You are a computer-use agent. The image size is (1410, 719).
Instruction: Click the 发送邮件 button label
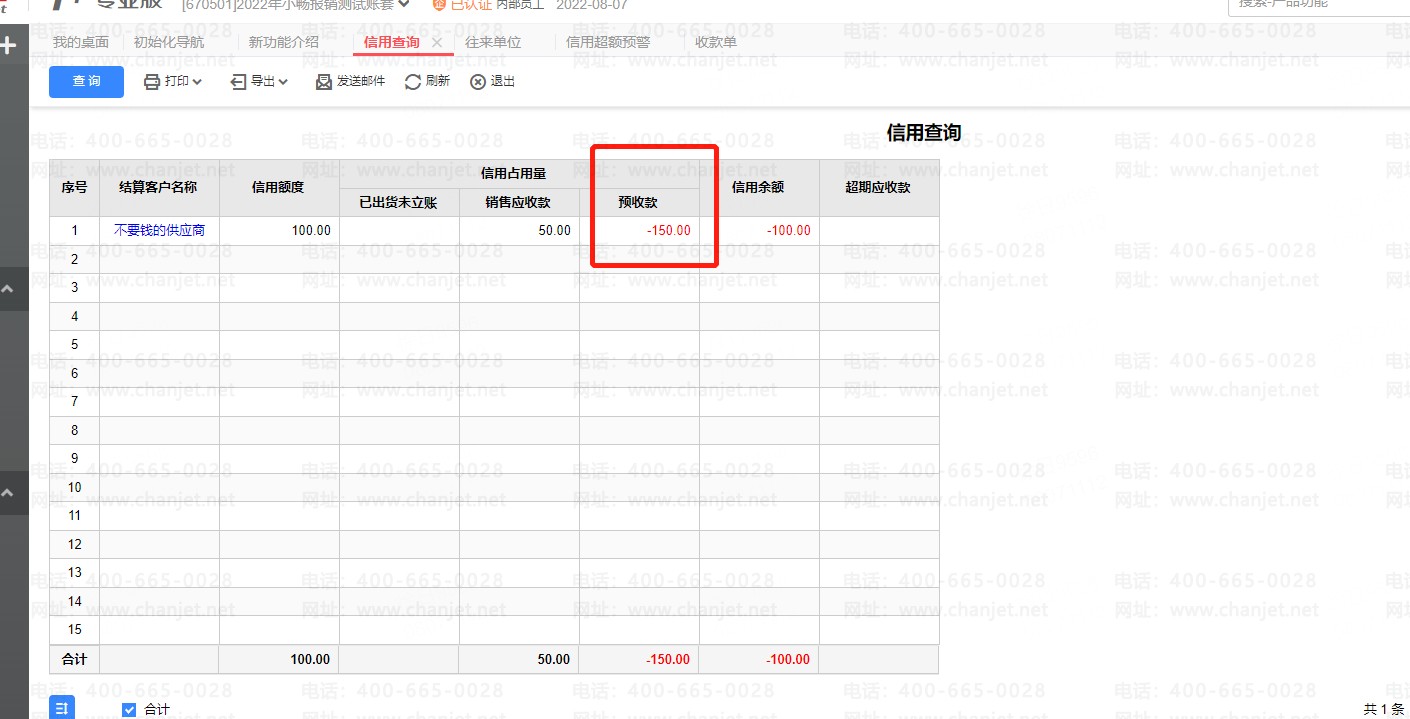coord(361,82)
